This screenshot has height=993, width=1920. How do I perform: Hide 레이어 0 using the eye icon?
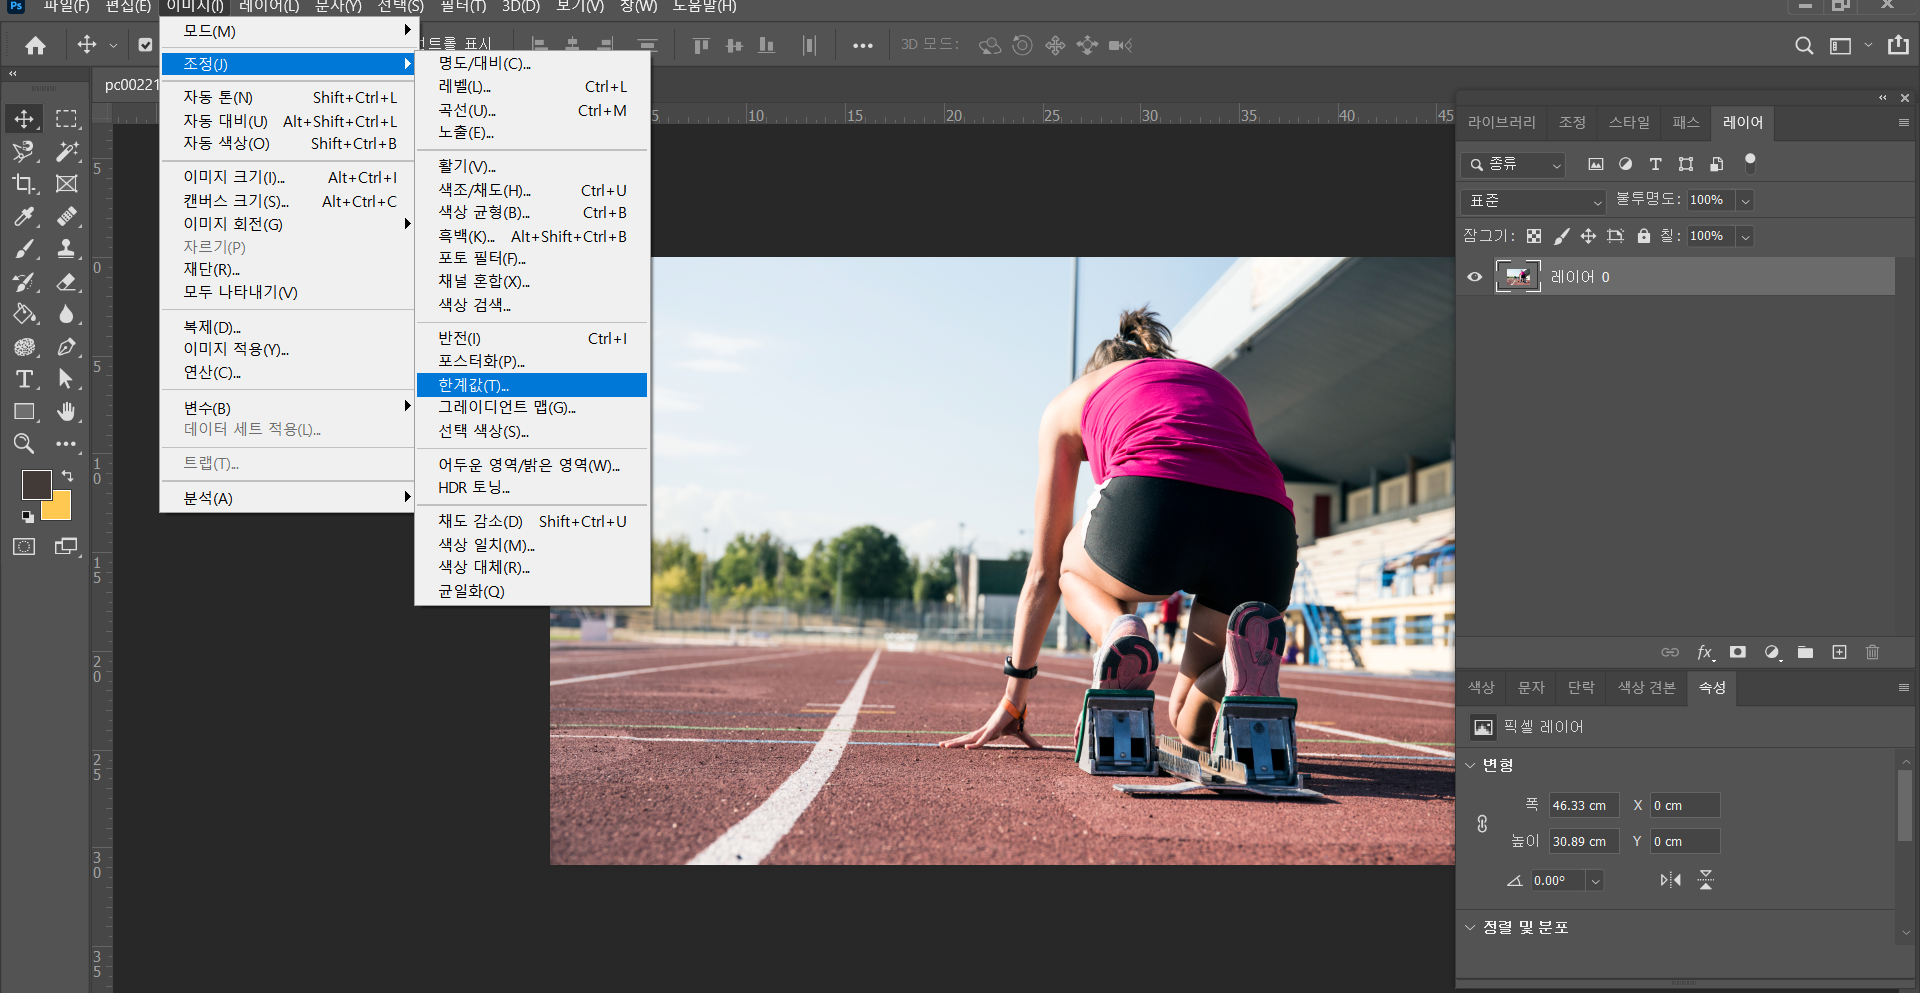[x=1474, y=277]
